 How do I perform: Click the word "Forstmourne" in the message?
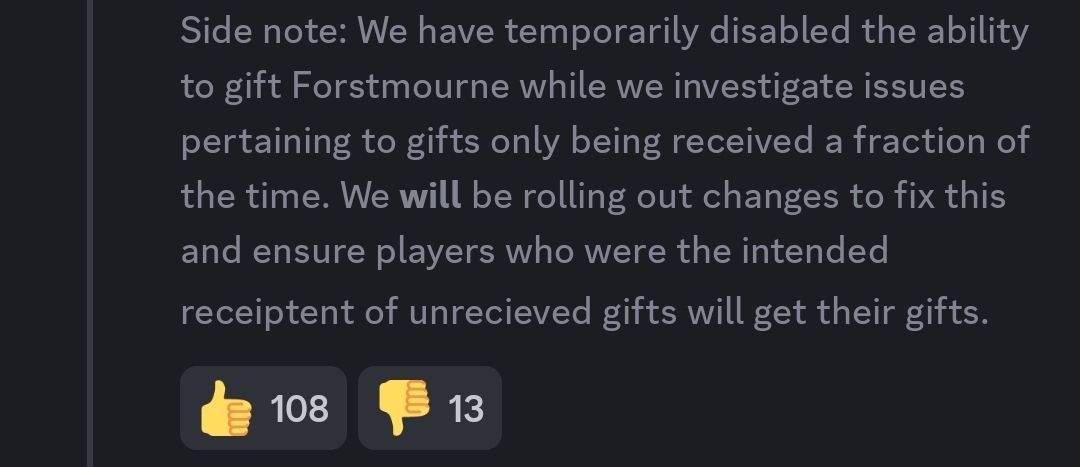point(401,87)
